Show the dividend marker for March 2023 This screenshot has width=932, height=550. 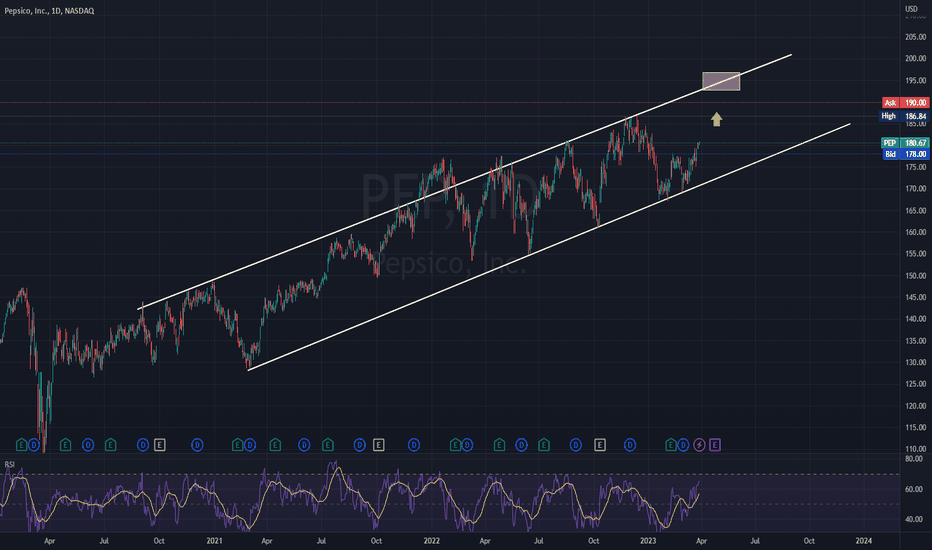pyautogui.click(x=683, y=445)
